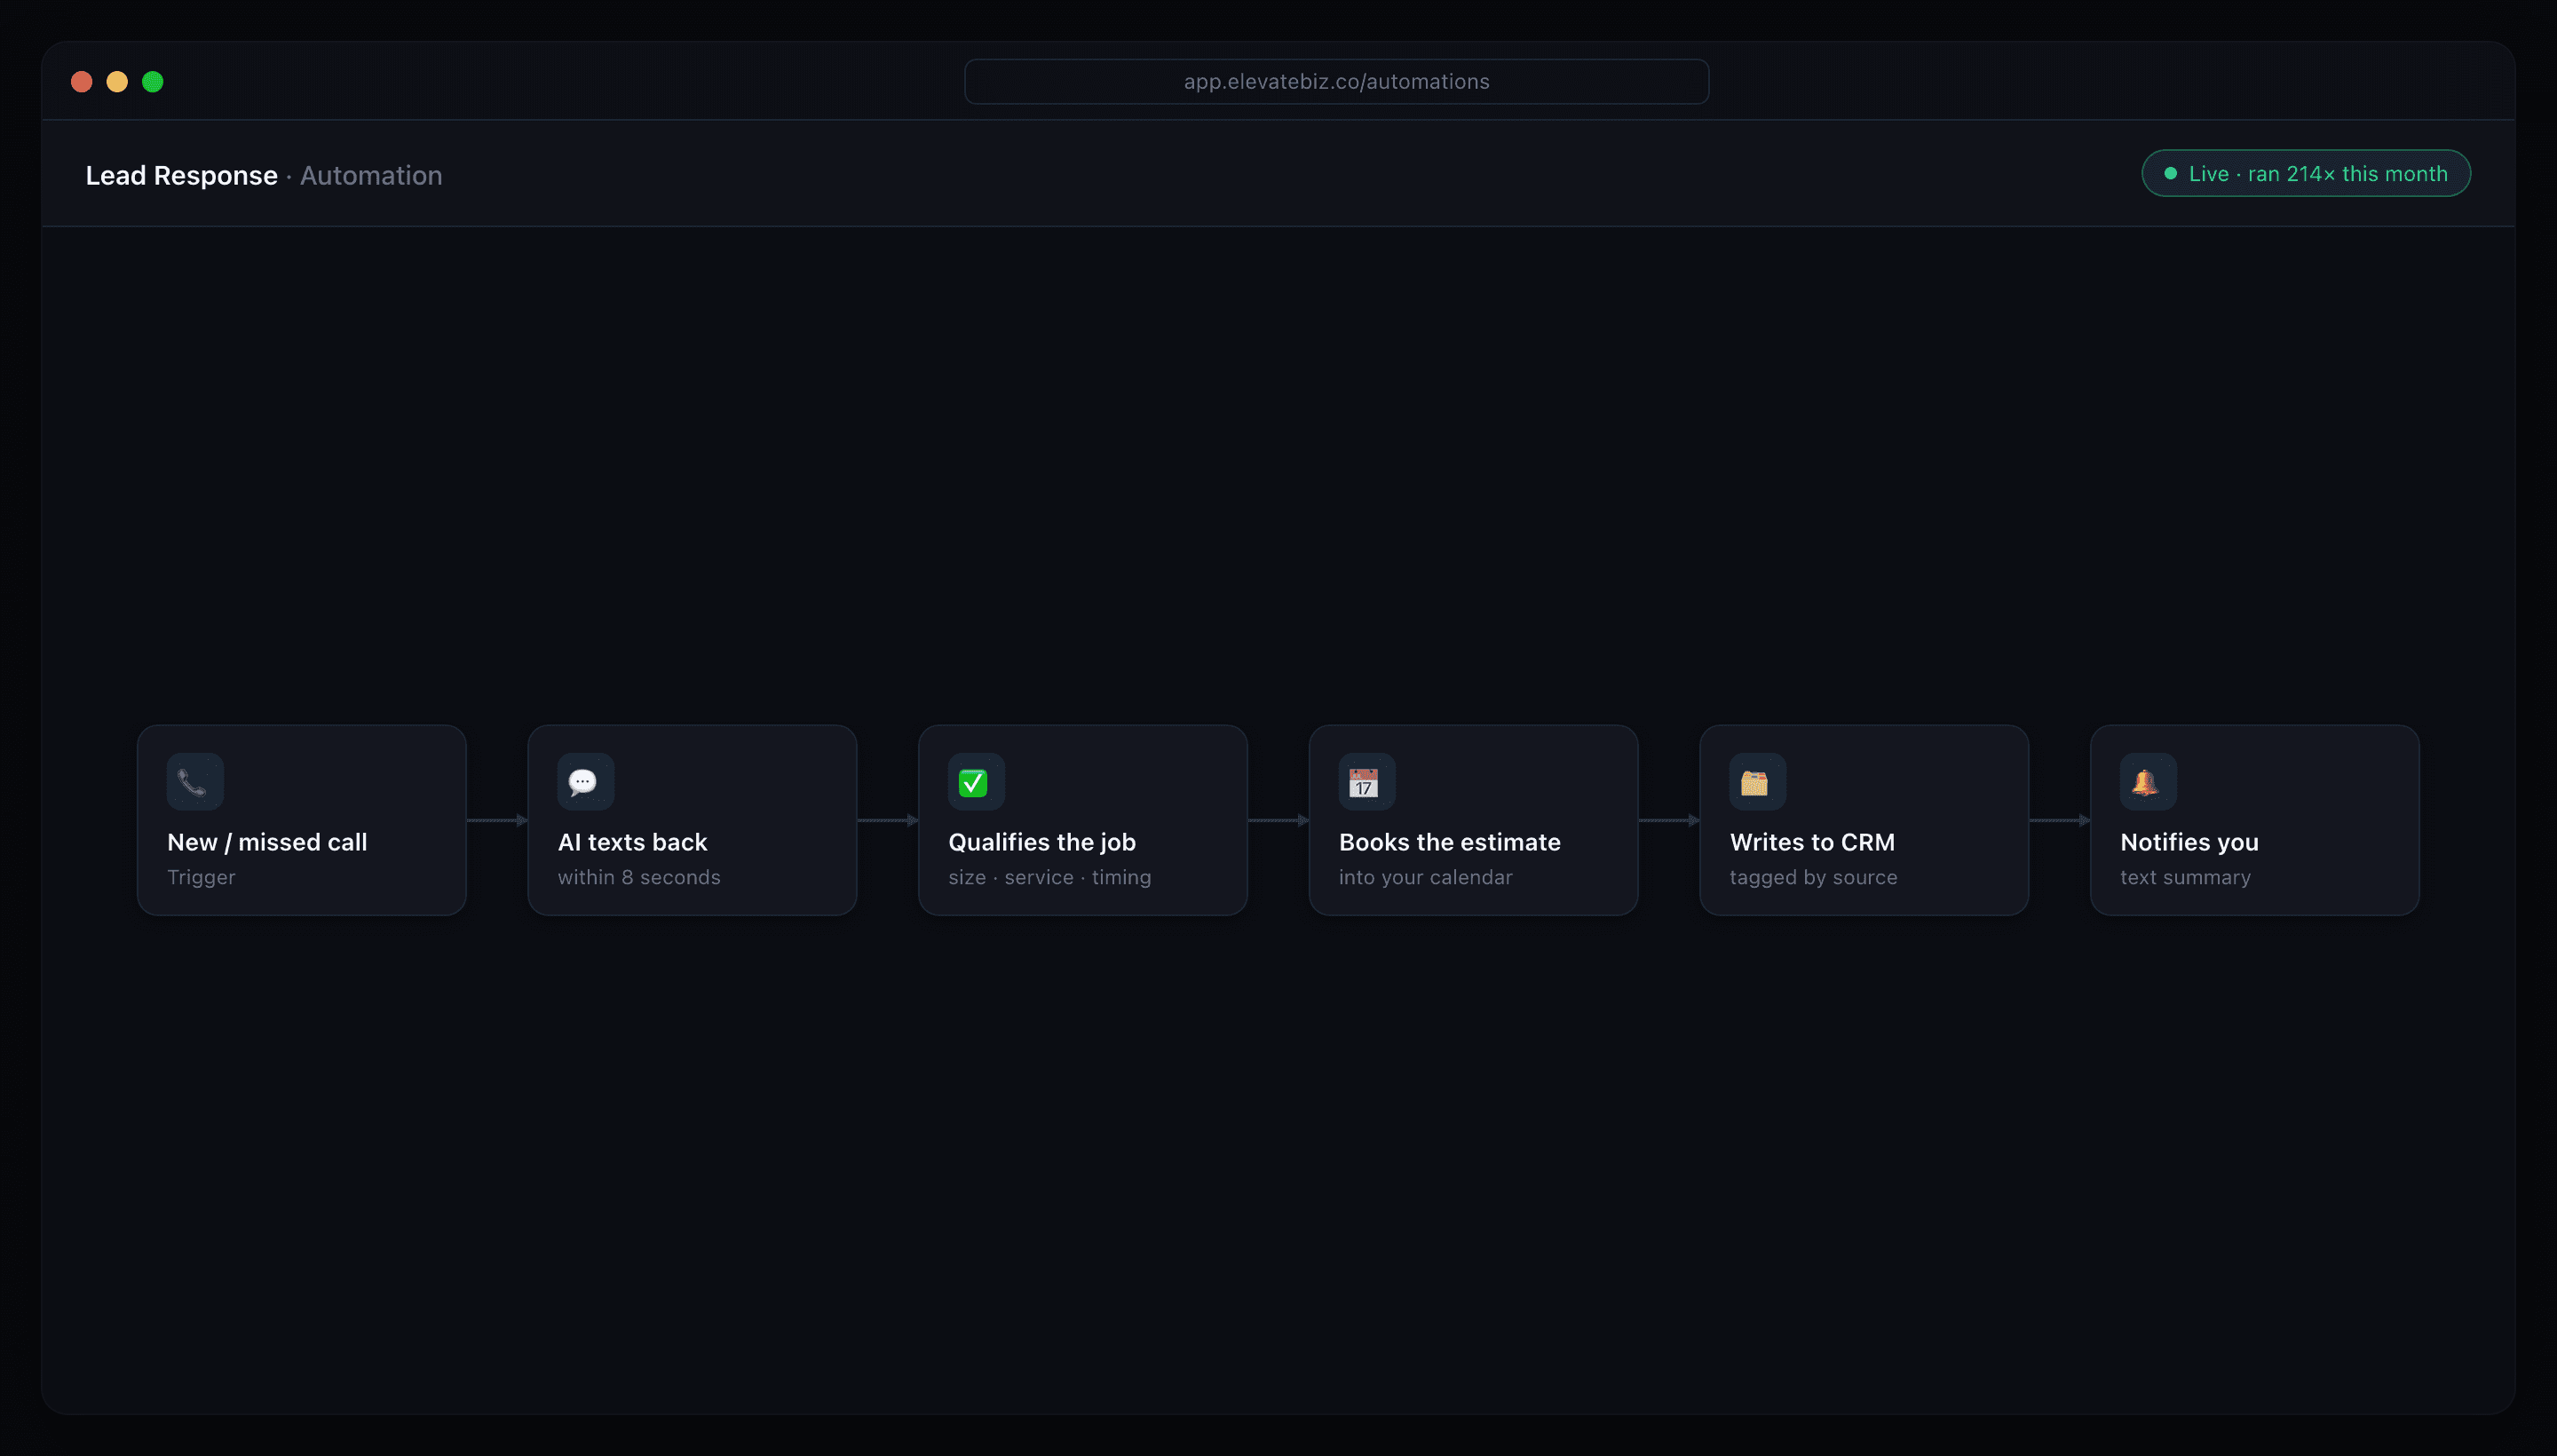Click the calendar icon on Books the estimate
2557x1456 pixels.
pos(1366,781)
